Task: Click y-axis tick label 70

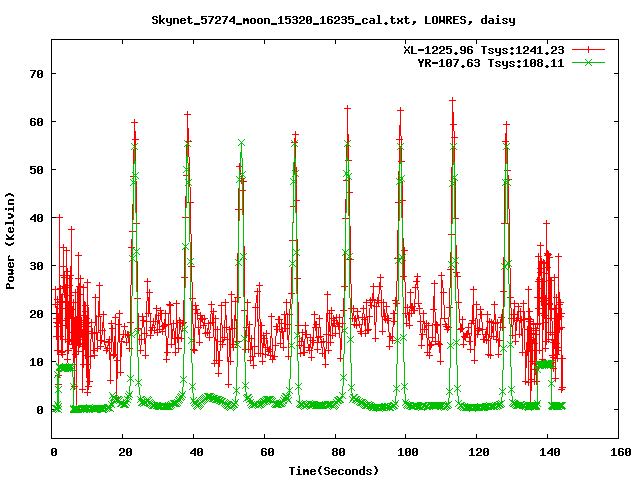Action: click(36, 74)
